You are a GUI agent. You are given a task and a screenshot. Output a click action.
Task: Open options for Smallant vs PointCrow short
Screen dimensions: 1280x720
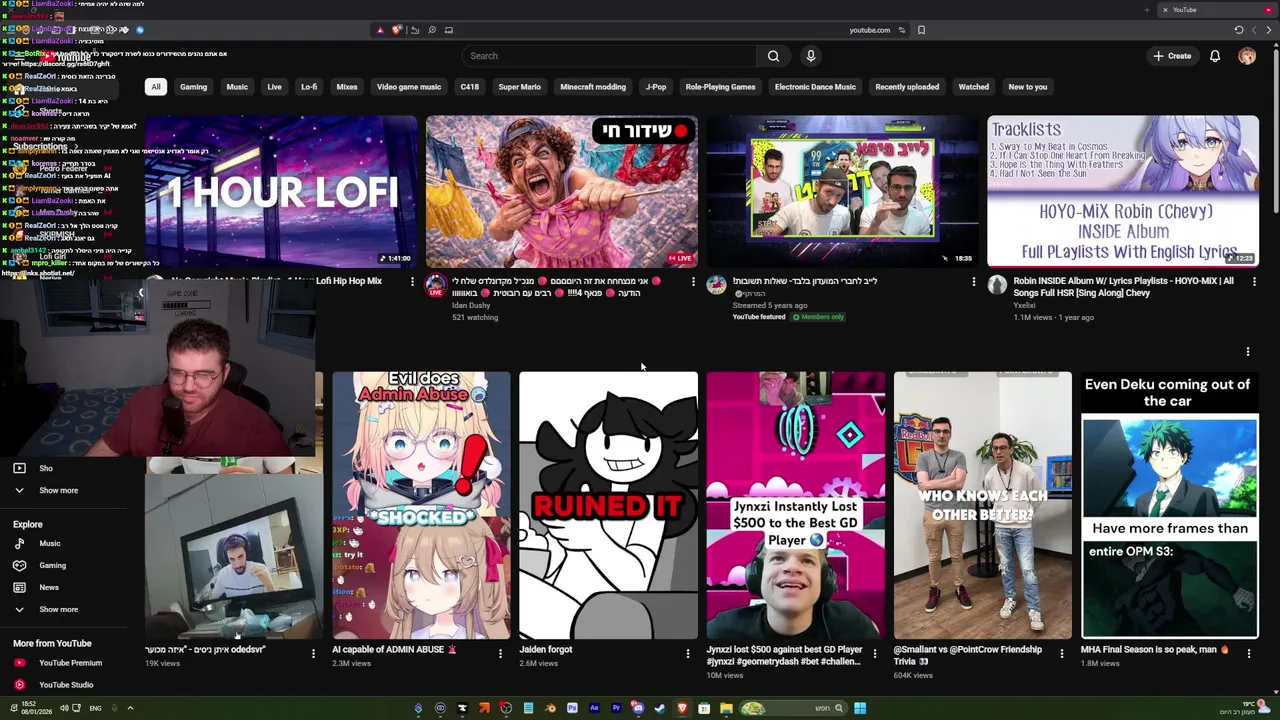(1062, 653)
